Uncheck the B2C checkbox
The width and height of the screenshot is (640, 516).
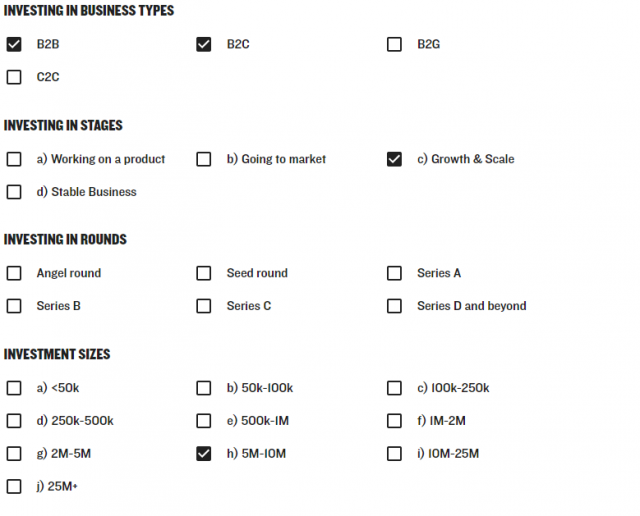[204, 44]
